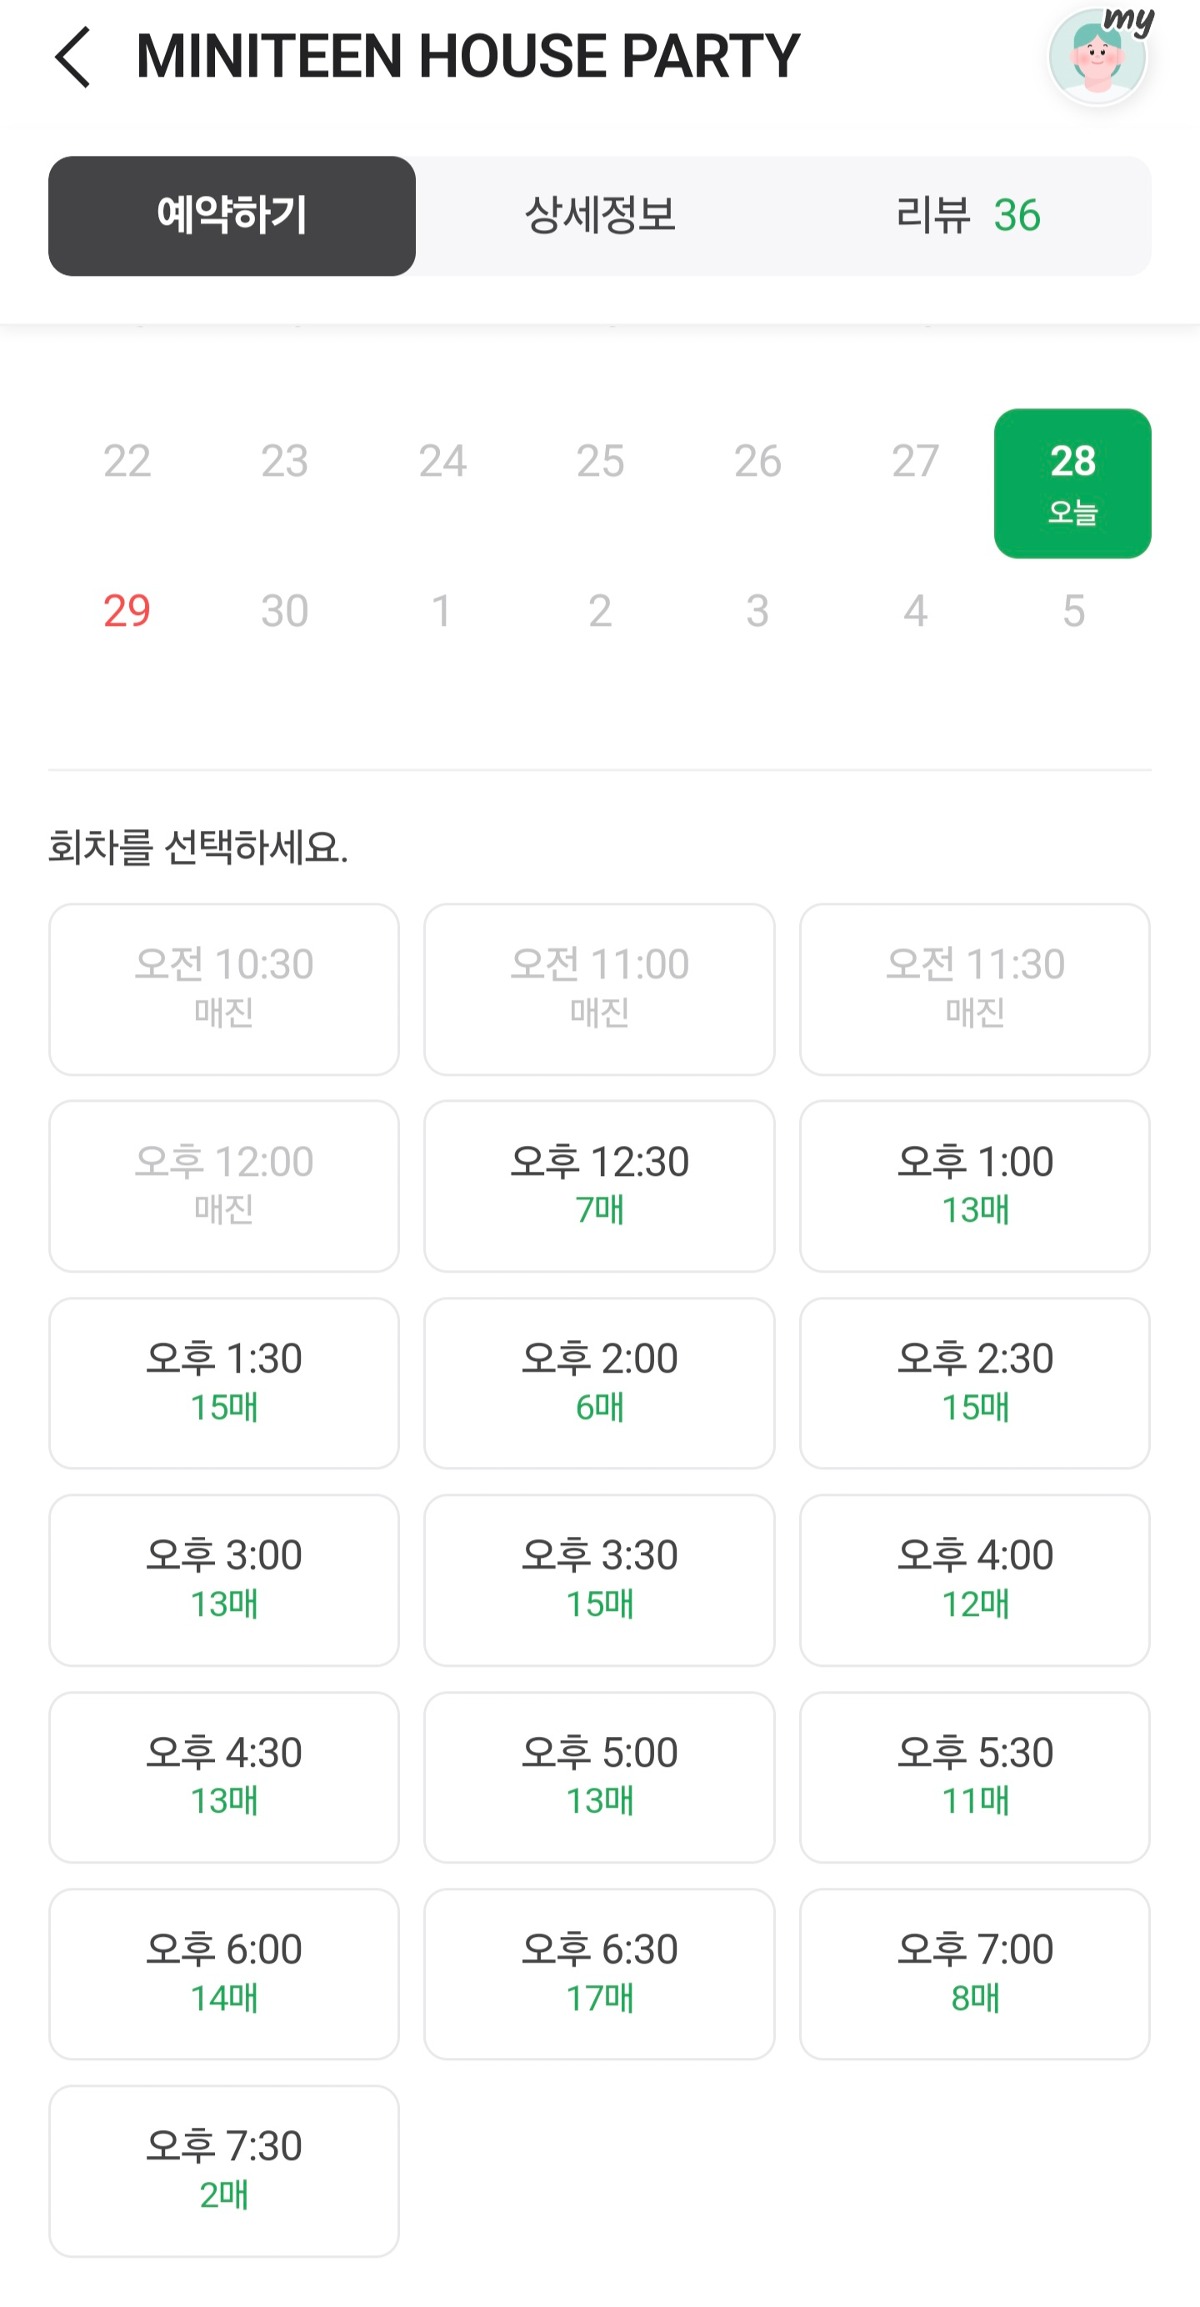Tap the 오후 3:30 time slot
This screenshot has height=2307, width=1200.
point(599,1579)
